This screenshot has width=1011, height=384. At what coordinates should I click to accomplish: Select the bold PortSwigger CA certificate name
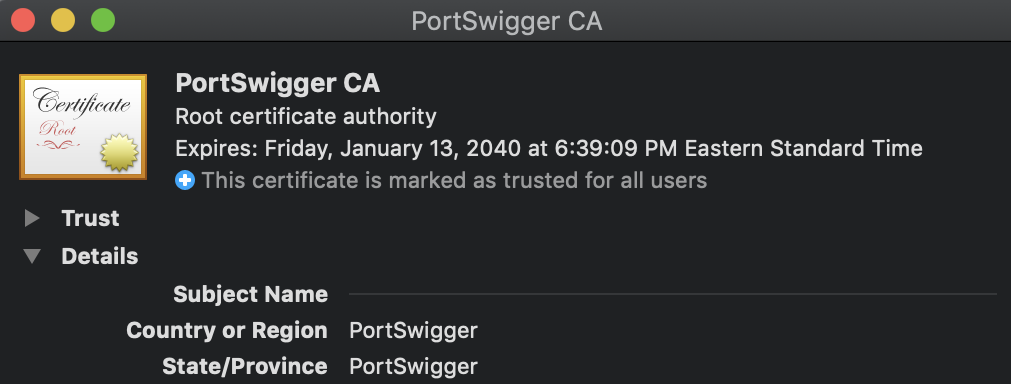coord(278,84)
